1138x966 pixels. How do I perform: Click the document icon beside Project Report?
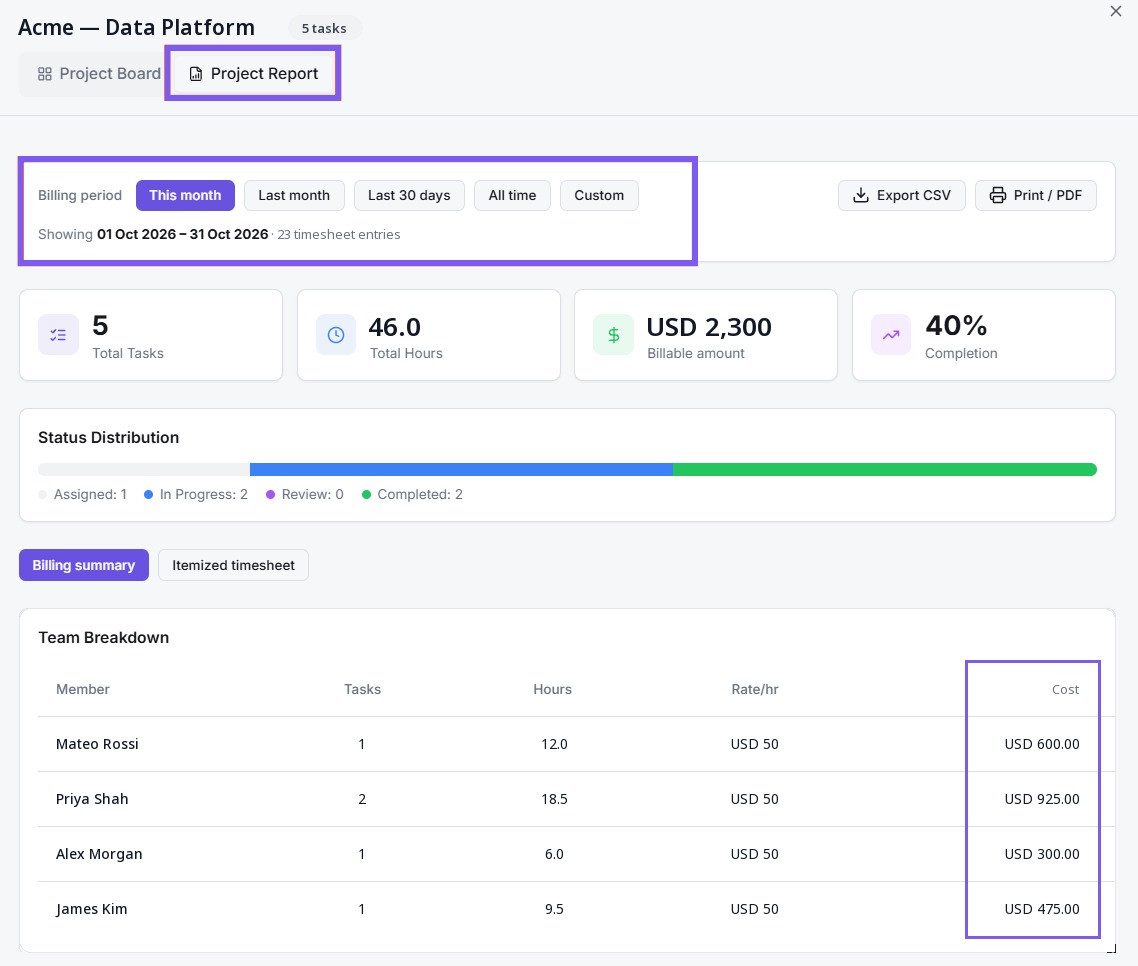click(x=195, y=74)
